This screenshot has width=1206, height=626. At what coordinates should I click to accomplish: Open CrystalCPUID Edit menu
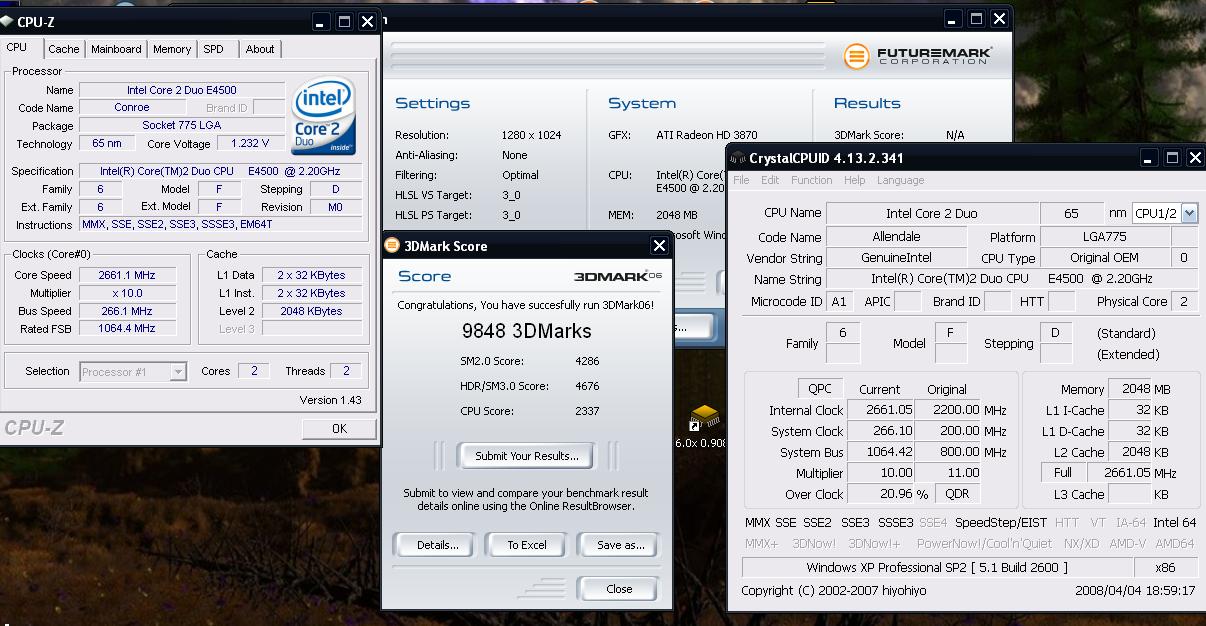tap(770, 180)
